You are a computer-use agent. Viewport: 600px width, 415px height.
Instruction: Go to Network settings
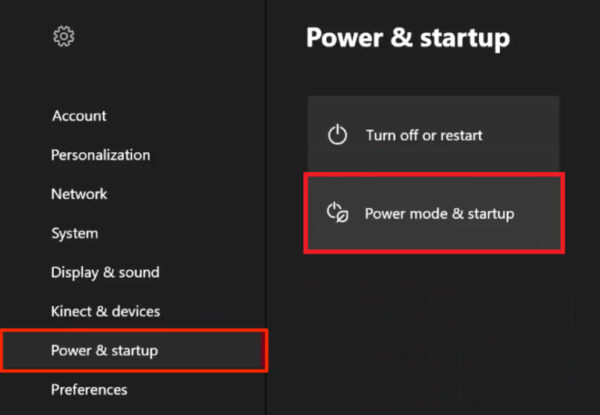tap(79, 194)
